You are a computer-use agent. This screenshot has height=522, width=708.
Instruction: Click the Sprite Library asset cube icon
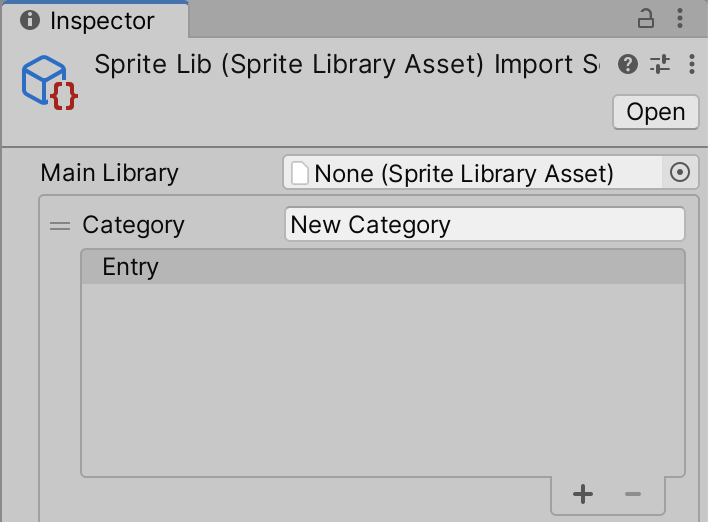coord(48,82)
